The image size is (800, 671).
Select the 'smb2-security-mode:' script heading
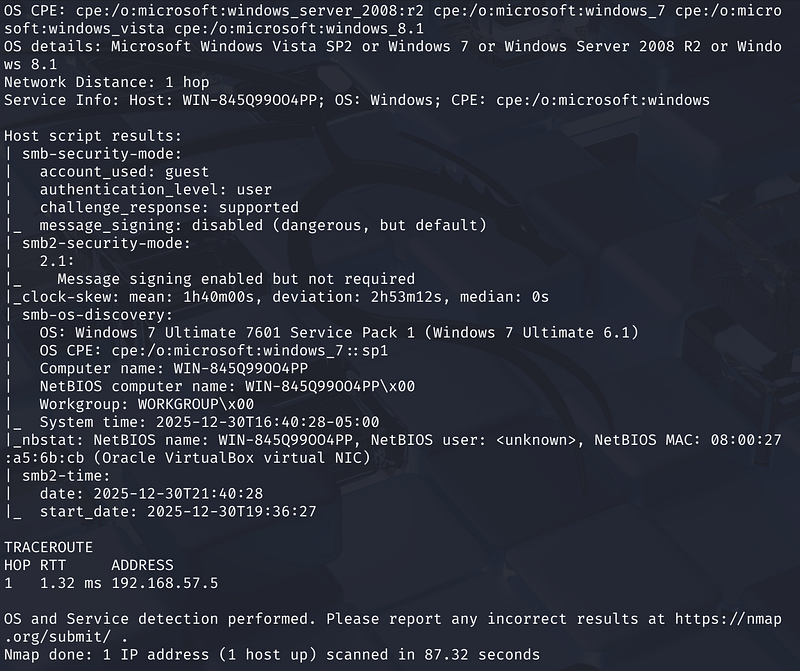click(x=98, y=243)
